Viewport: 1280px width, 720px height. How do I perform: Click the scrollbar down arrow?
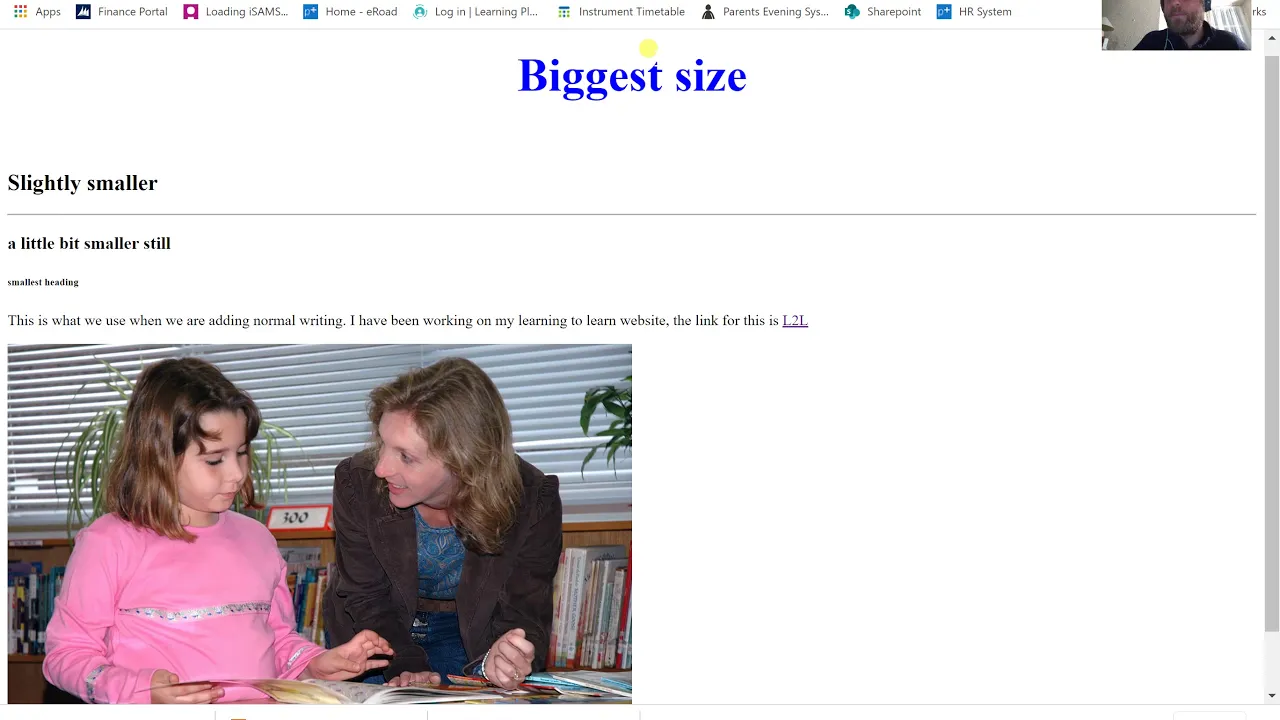coord(1272,695)
